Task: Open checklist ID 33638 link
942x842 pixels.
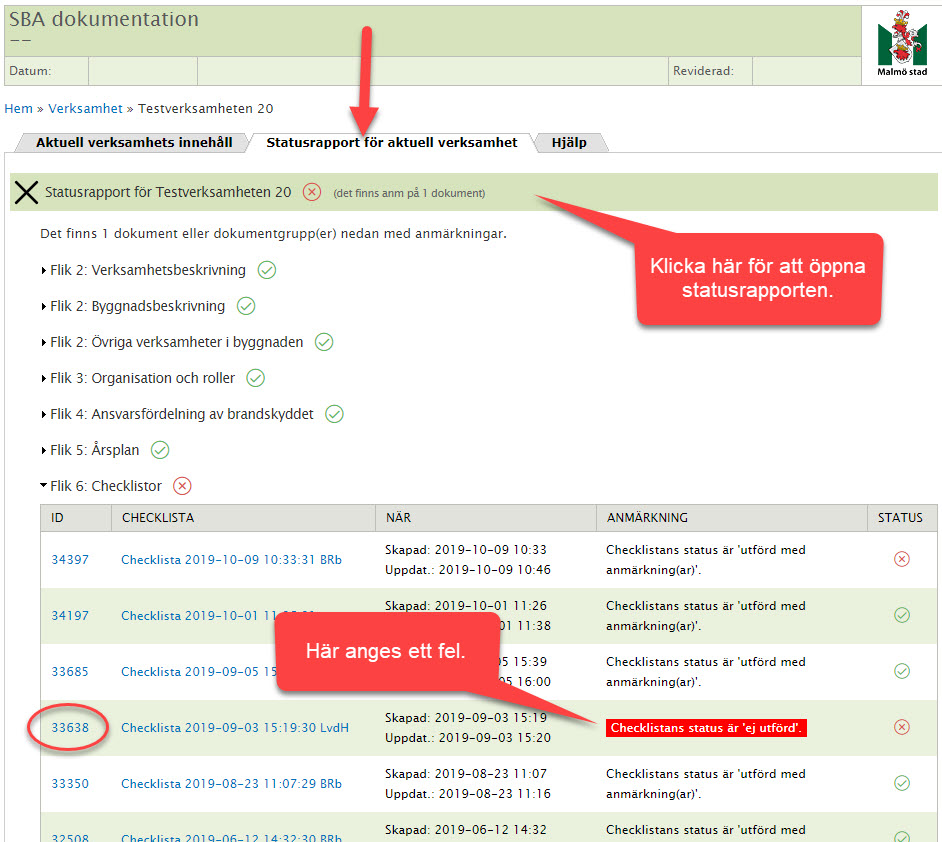Action: (70, 728)
